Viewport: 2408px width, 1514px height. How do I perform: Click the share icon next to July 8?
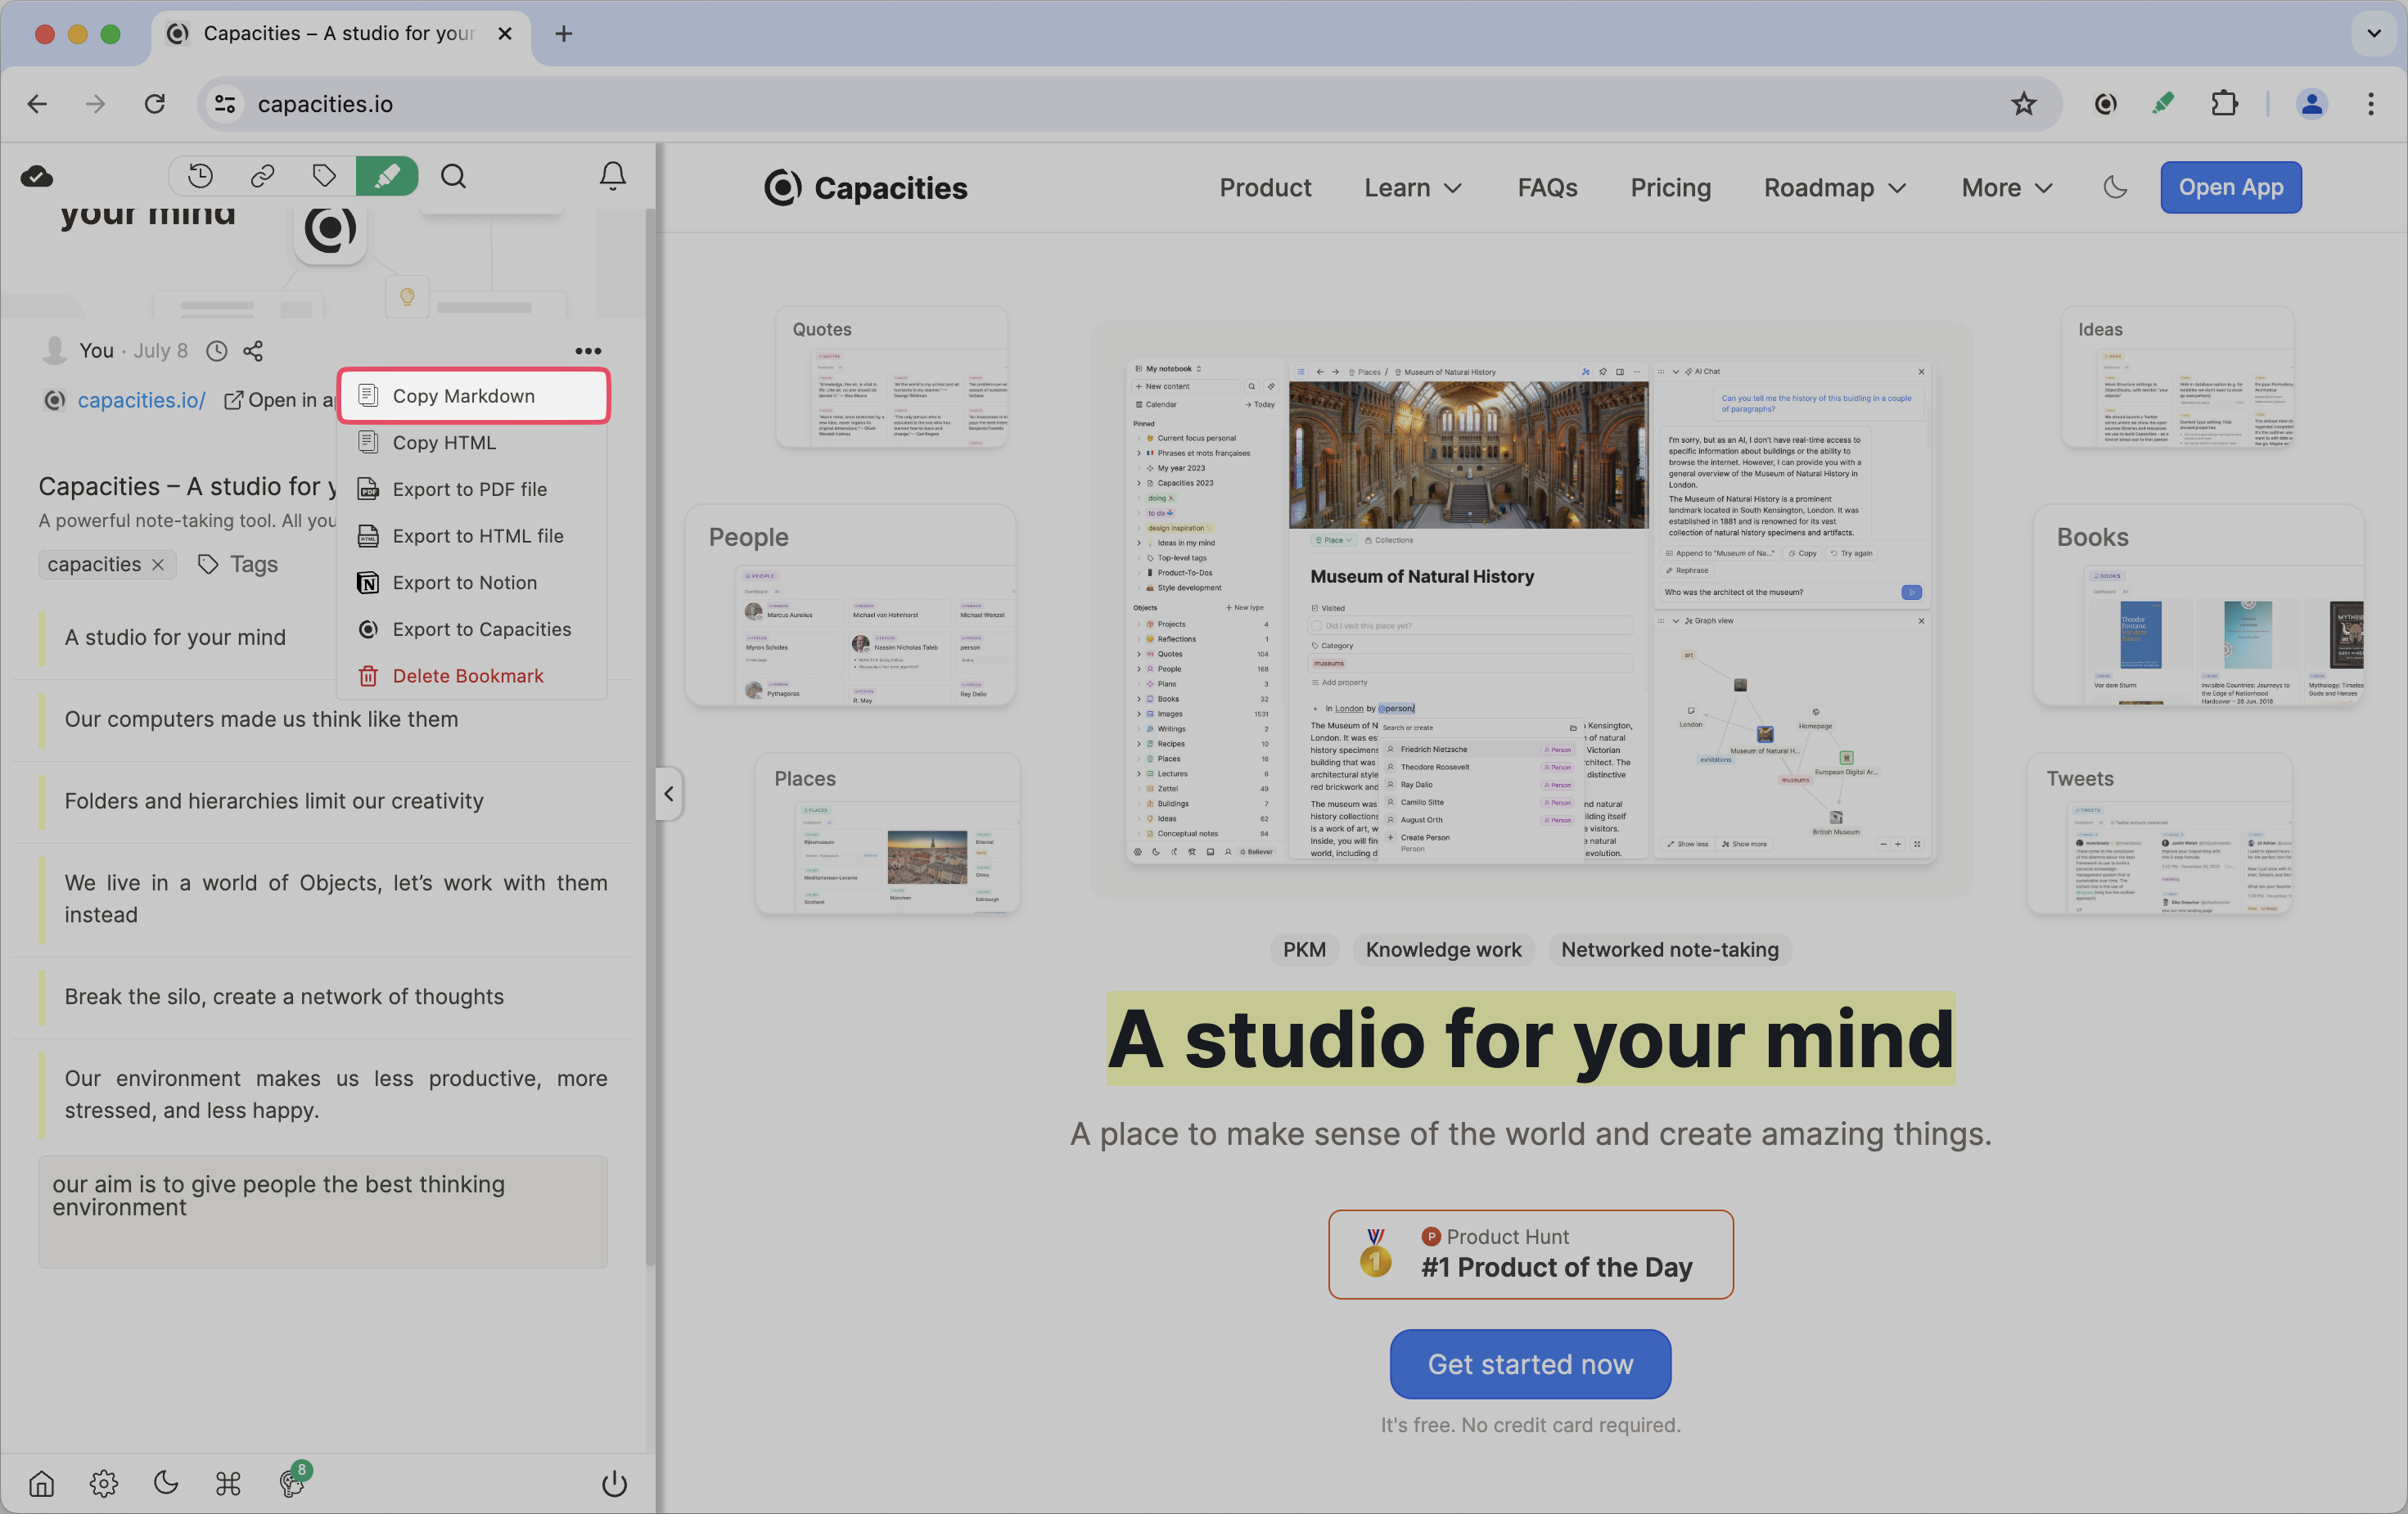click(253, 351)
